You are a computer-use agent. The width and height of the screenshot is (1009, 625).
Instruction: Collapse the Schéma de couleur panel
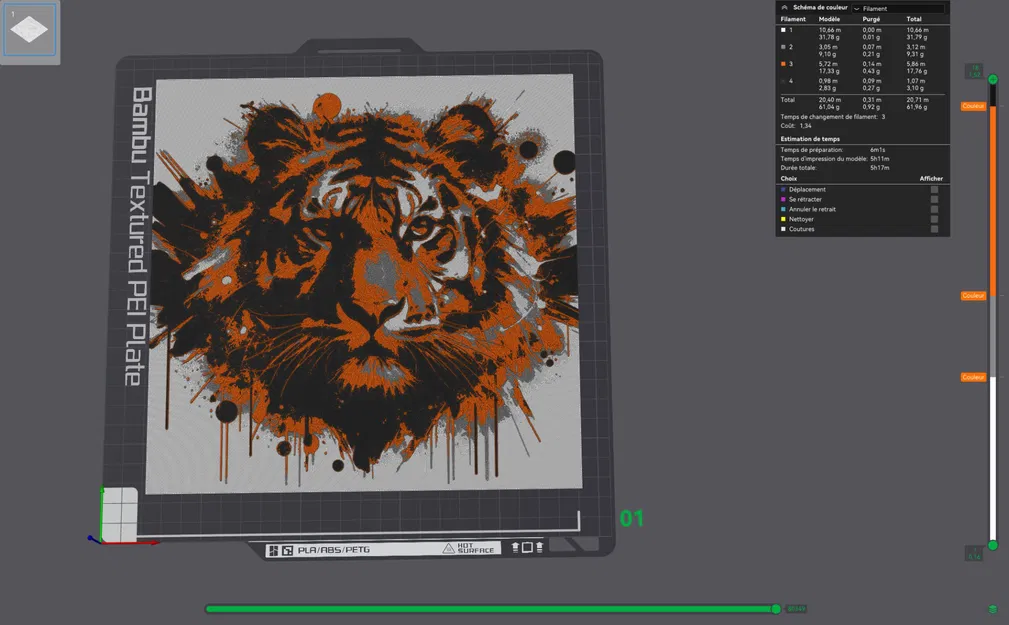pyautogui.click(x=784, y=8)
